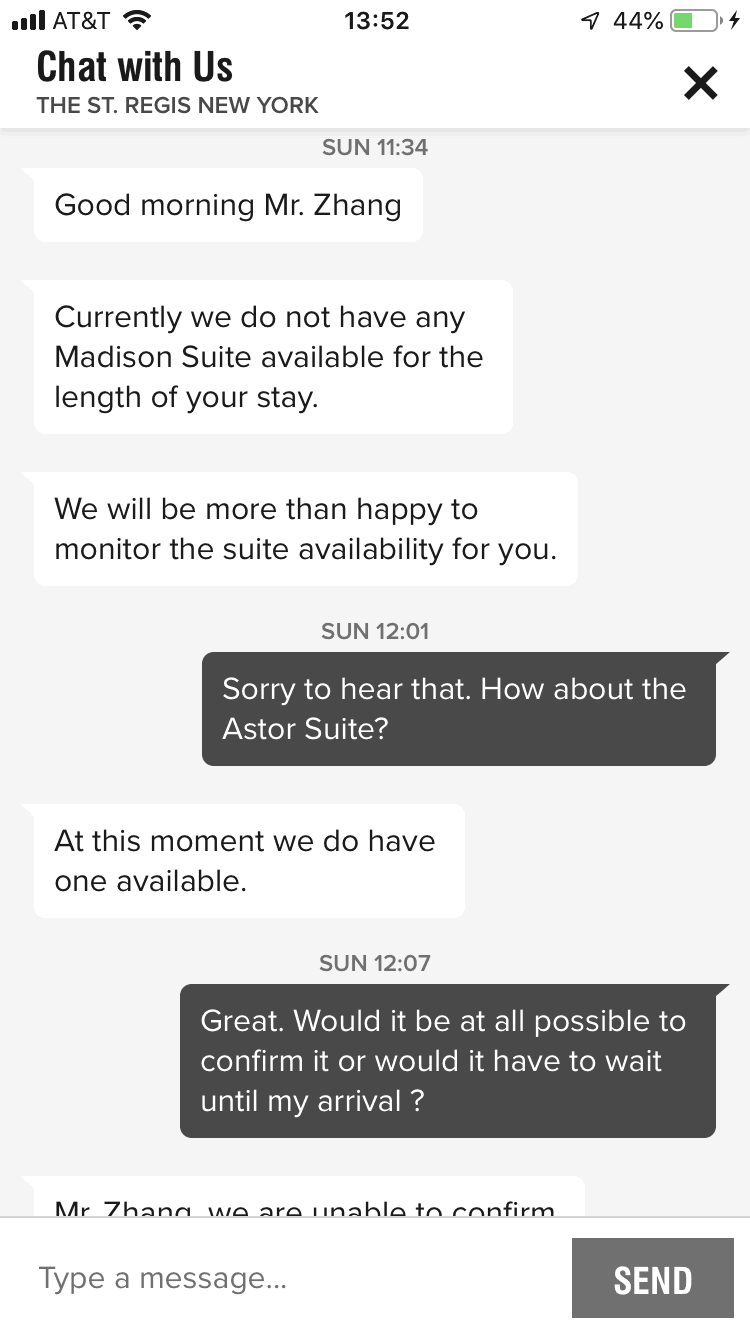Tap the 'Would it be possible to confirm' message
The width and height of the screenshot is (750, 1334).
[x=447, y=1061]
